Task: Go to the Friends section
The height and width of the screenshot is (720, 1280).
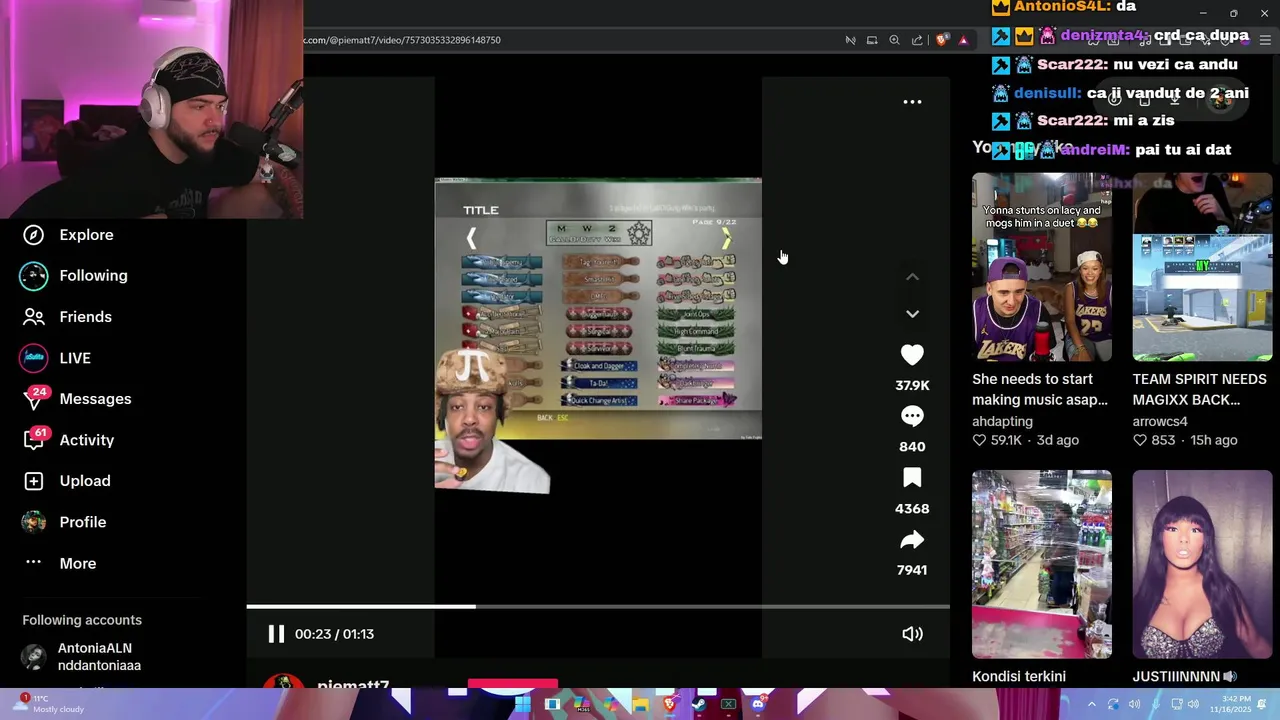Action: point(66,317)
